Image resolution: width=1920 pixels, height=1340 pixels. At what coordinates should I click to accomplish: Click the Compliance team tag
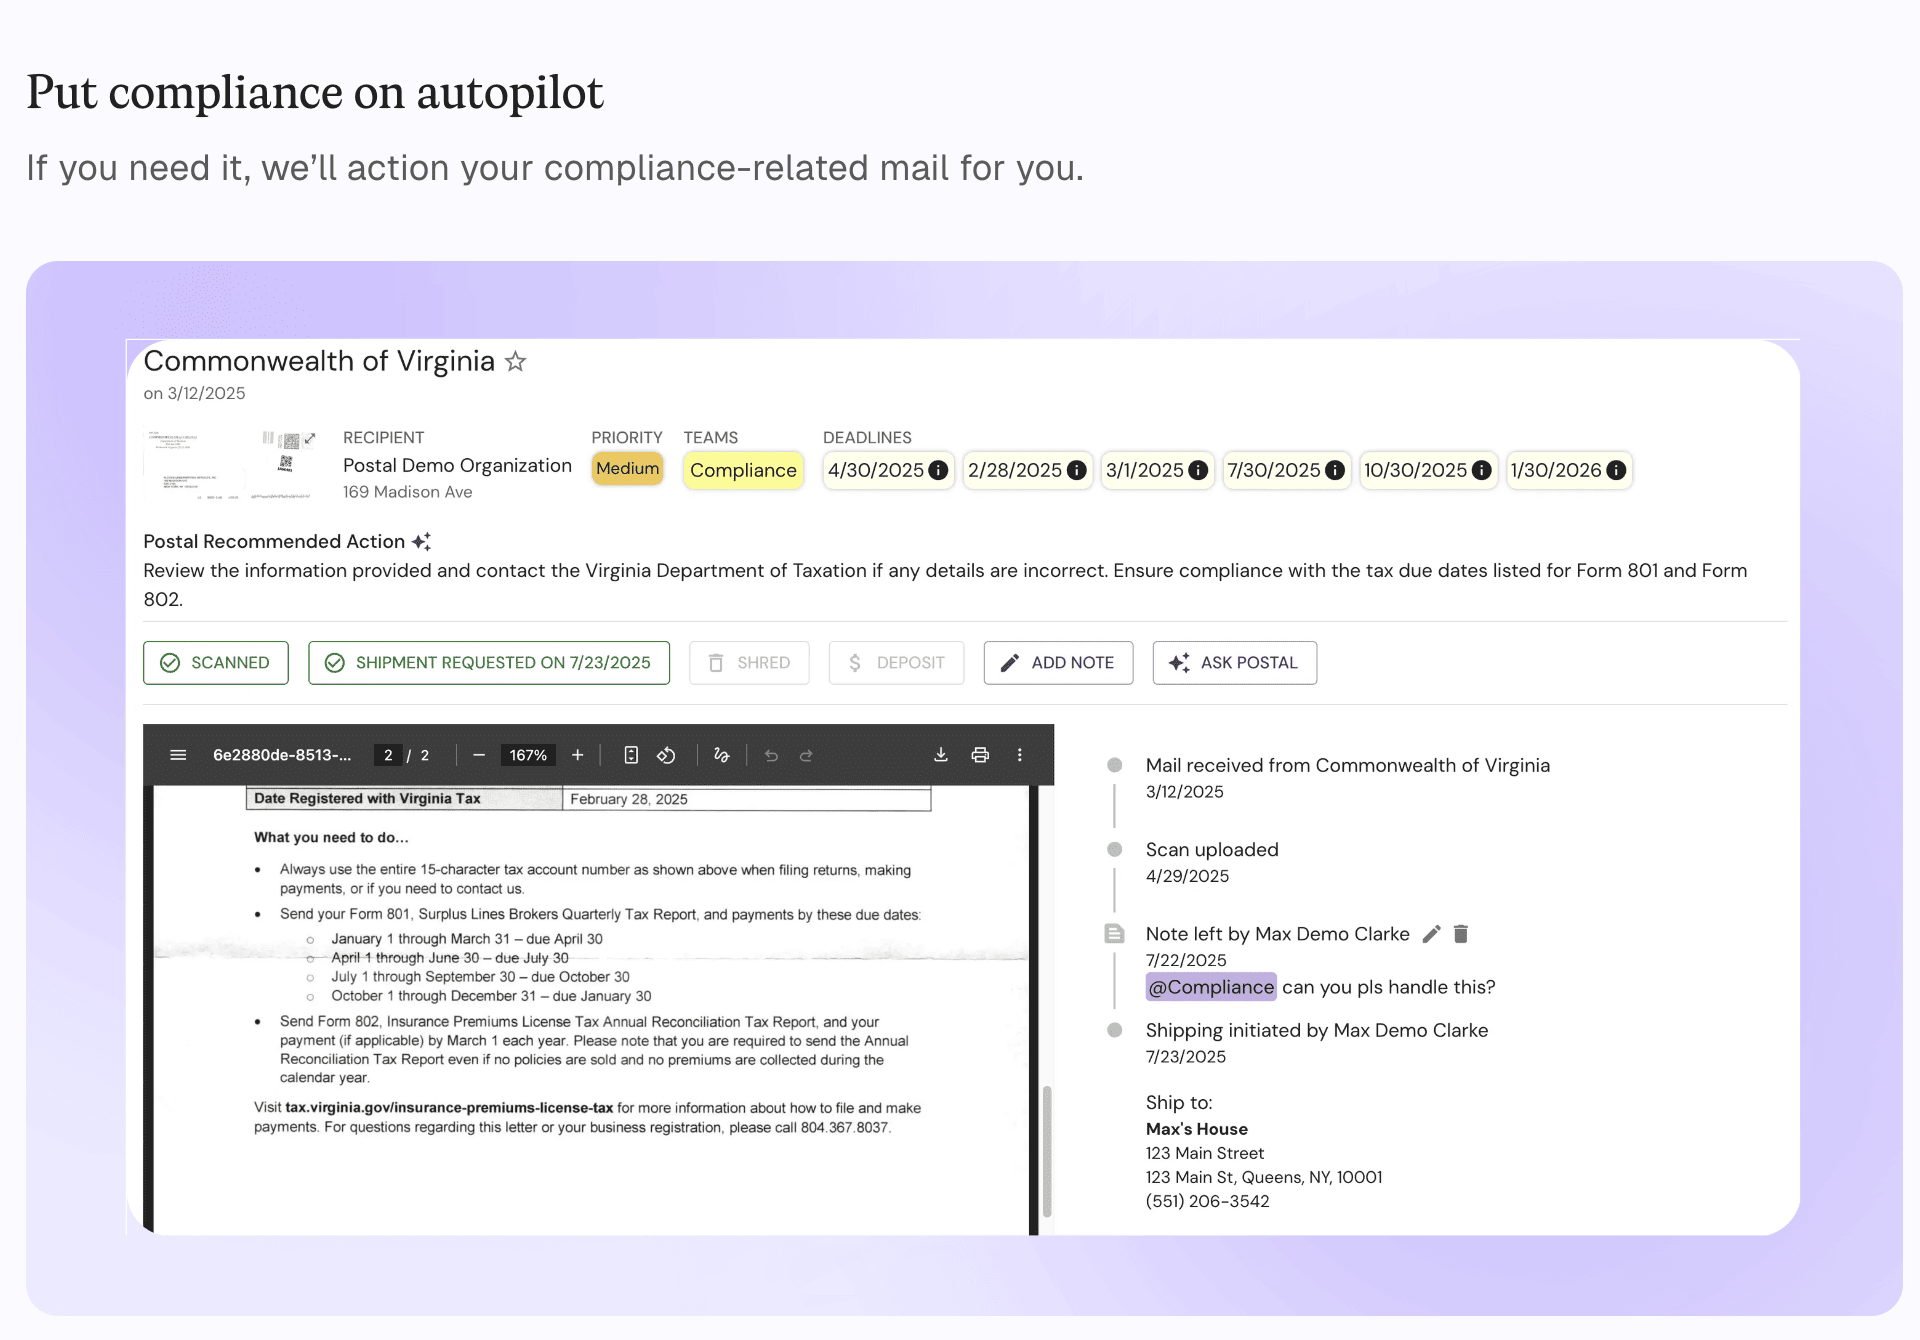coord(743,470)
